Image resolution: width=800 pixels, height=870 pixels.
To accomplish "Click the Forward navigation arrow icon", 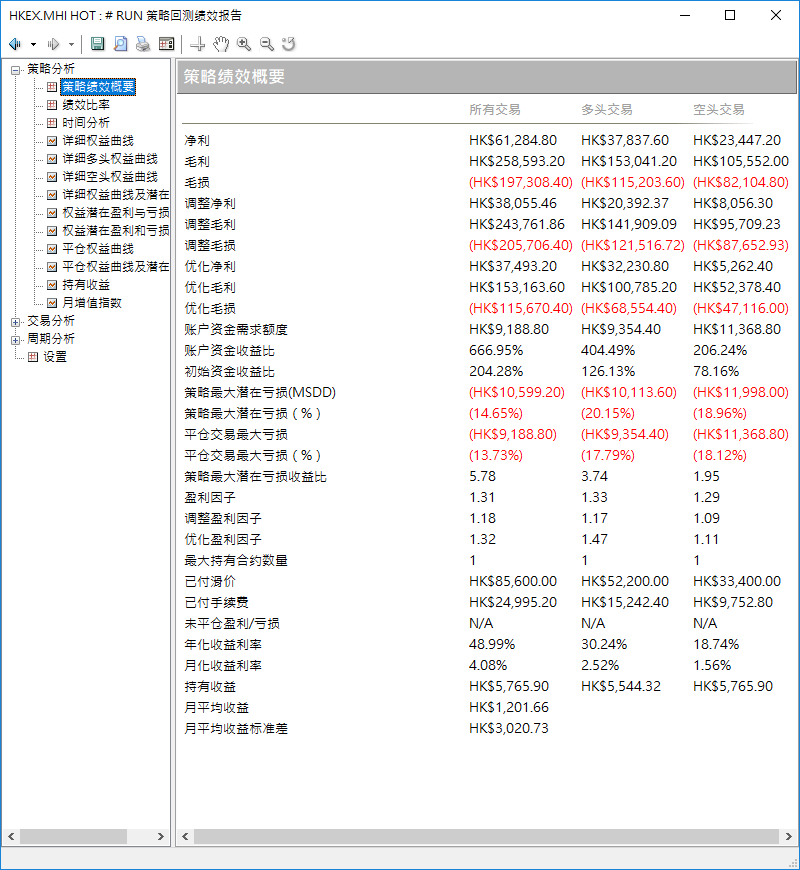I will click(x=53, y=44).
